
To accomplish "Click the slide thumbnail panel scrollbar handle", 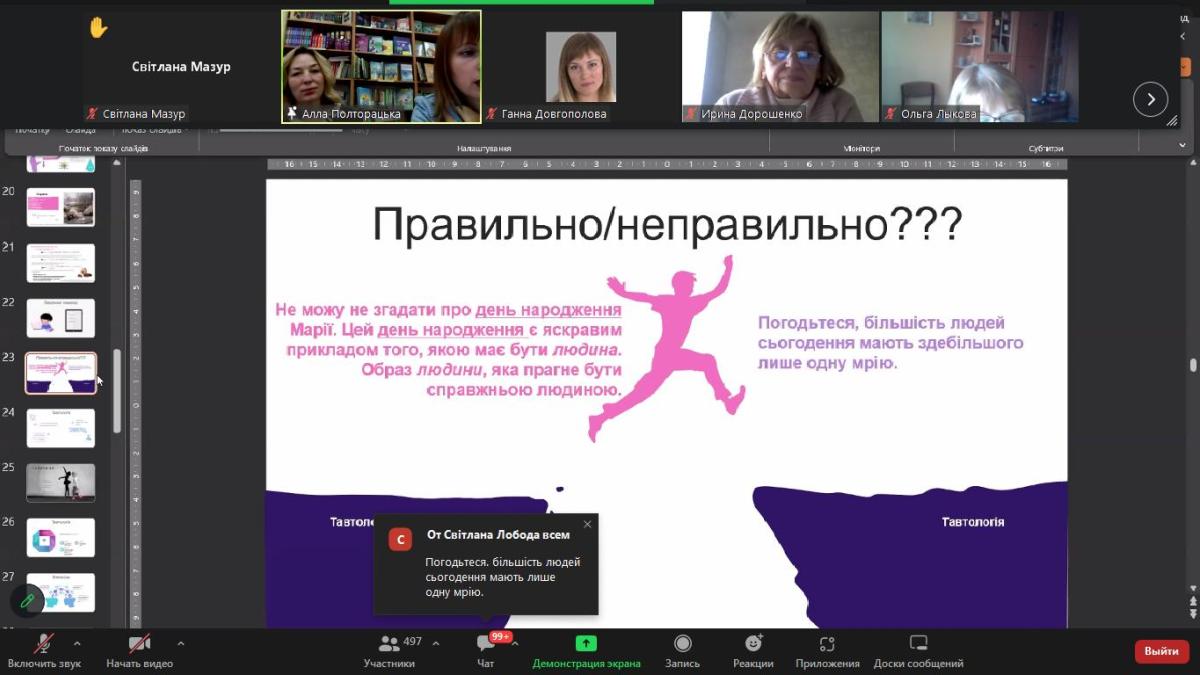I will (117, 390).
